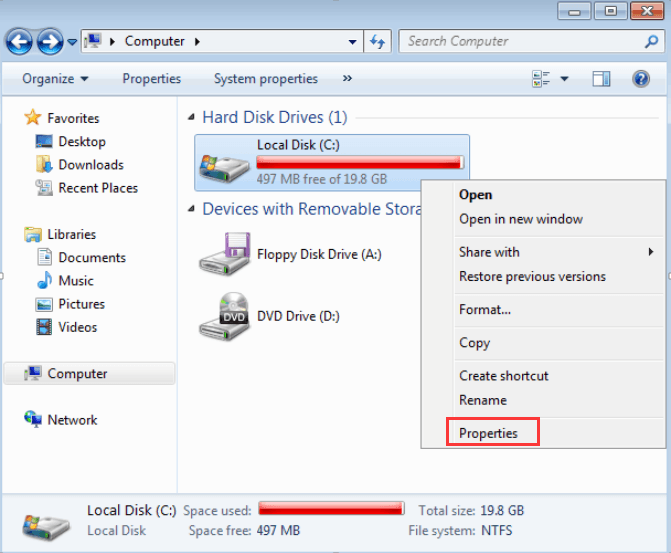Image resolution: width=671 pixels, height=553 pixels.
Task: Go forward with the Forward arrow button
Action: click(50, 42)
